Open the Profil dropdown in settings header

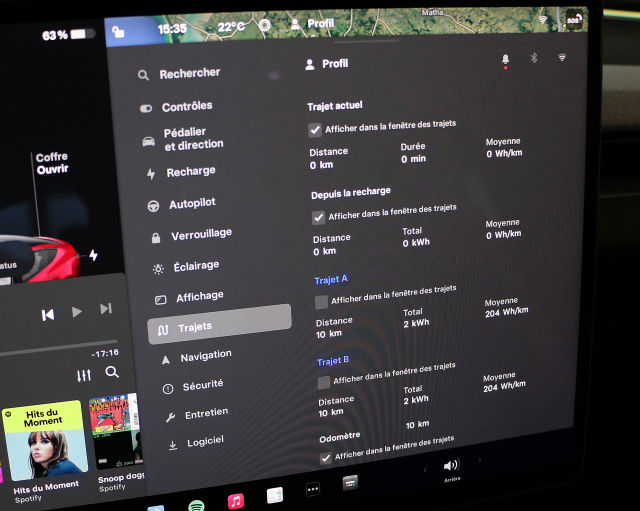tap(327, 64)
